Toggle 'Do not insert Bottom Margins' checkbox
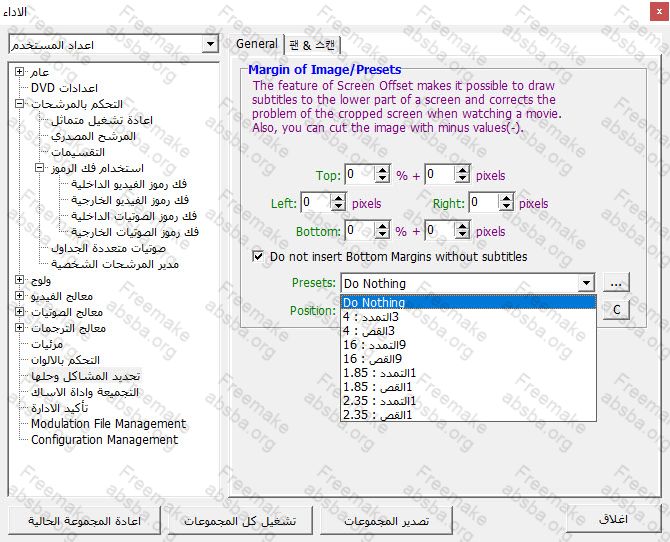 pyautogui.click(x=258, y=256)
